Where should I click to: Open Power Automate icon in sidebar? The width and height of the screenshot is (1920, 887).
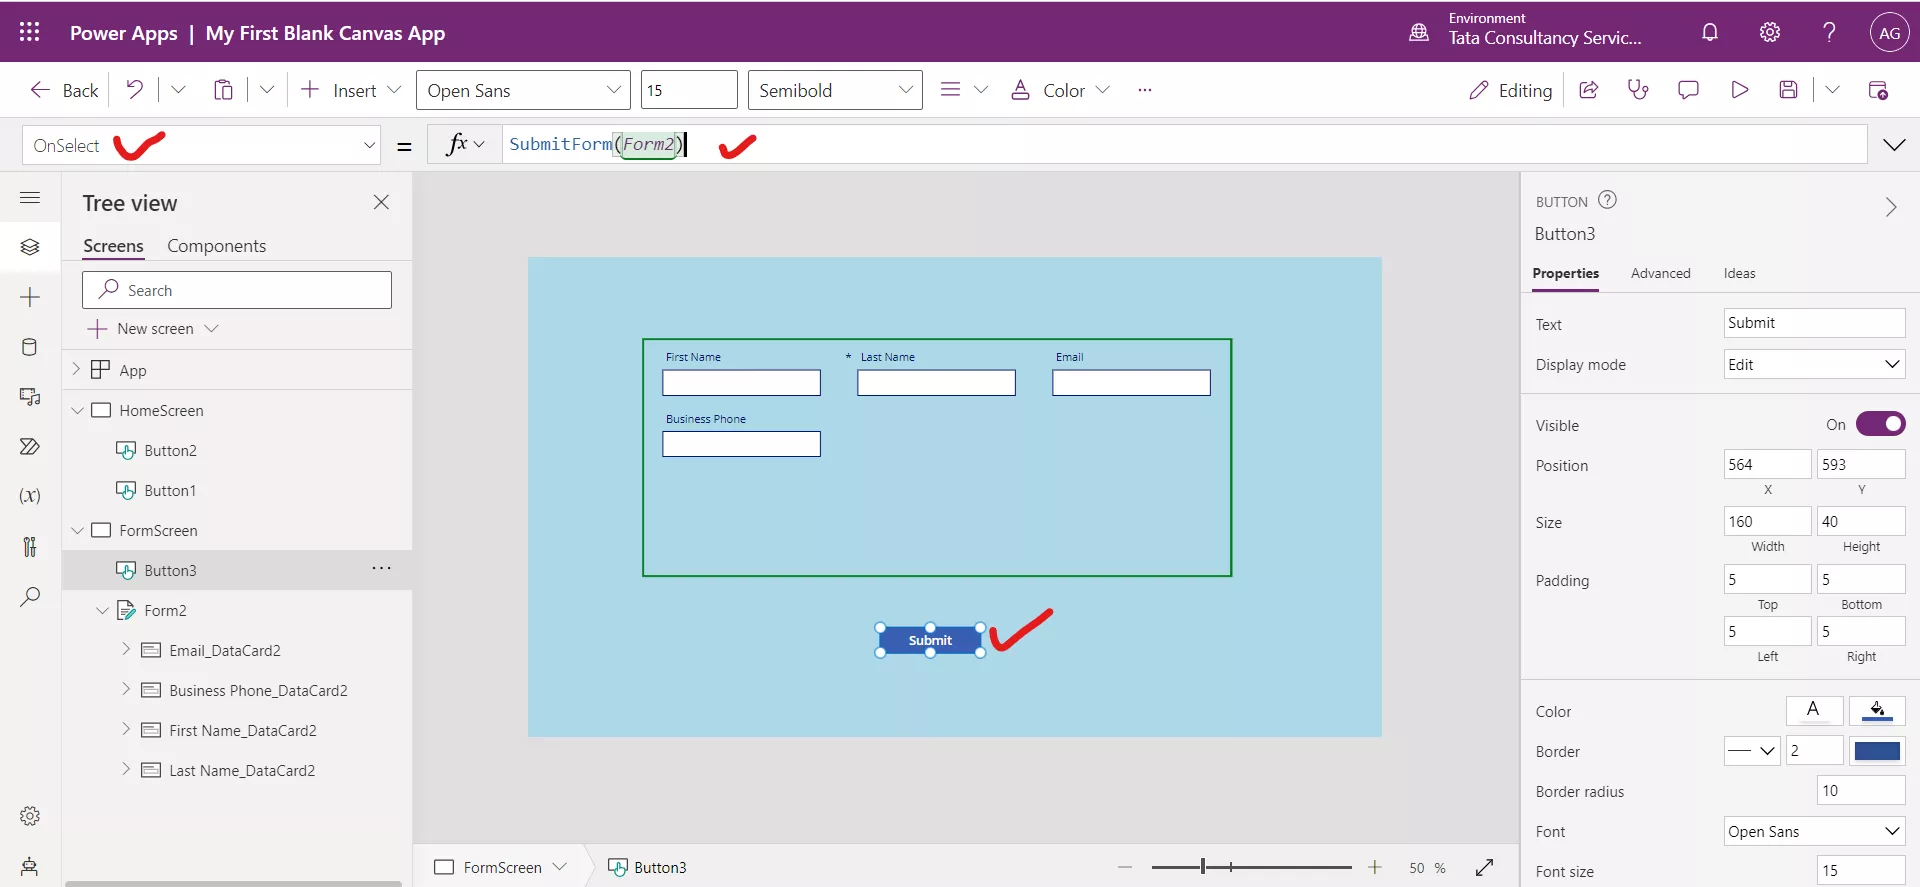30,446
